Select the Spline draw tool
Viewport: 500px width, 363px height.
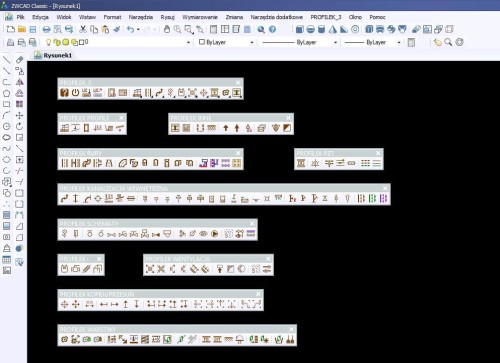pos(6,149)
